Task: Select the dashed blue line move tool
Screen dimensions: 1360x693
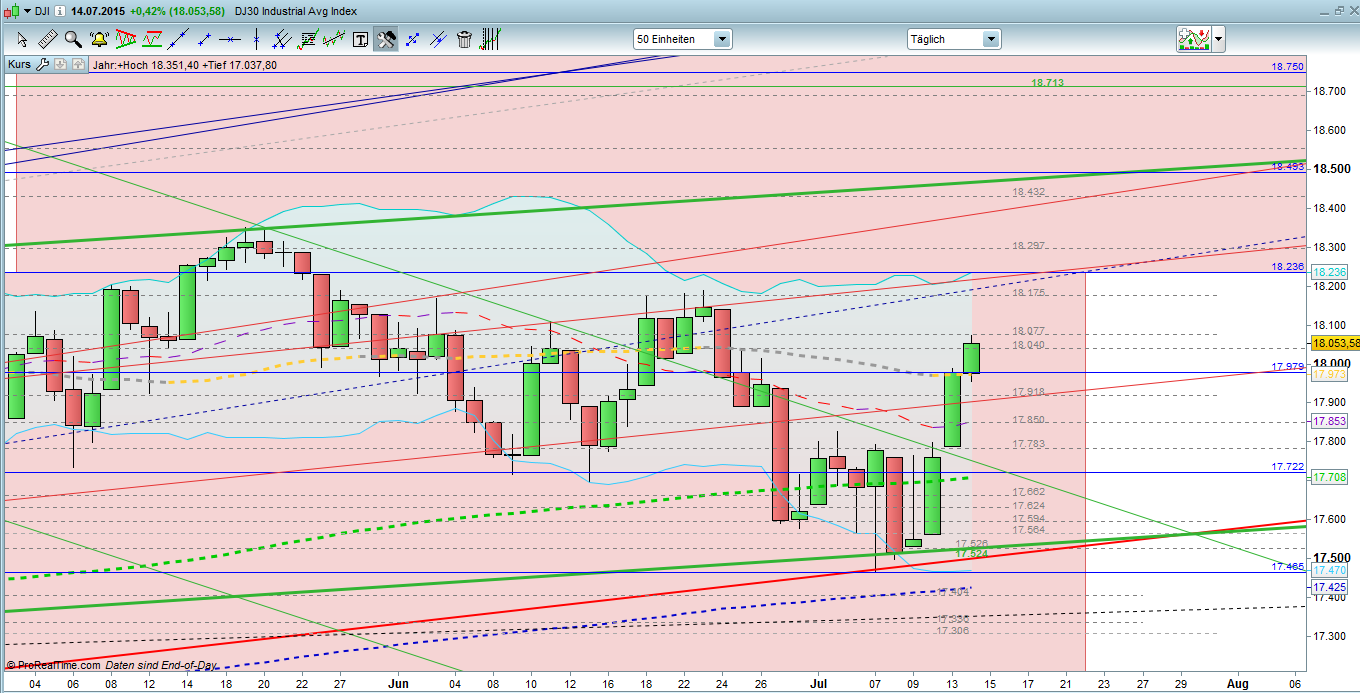Action: click(x=412, y=39)
